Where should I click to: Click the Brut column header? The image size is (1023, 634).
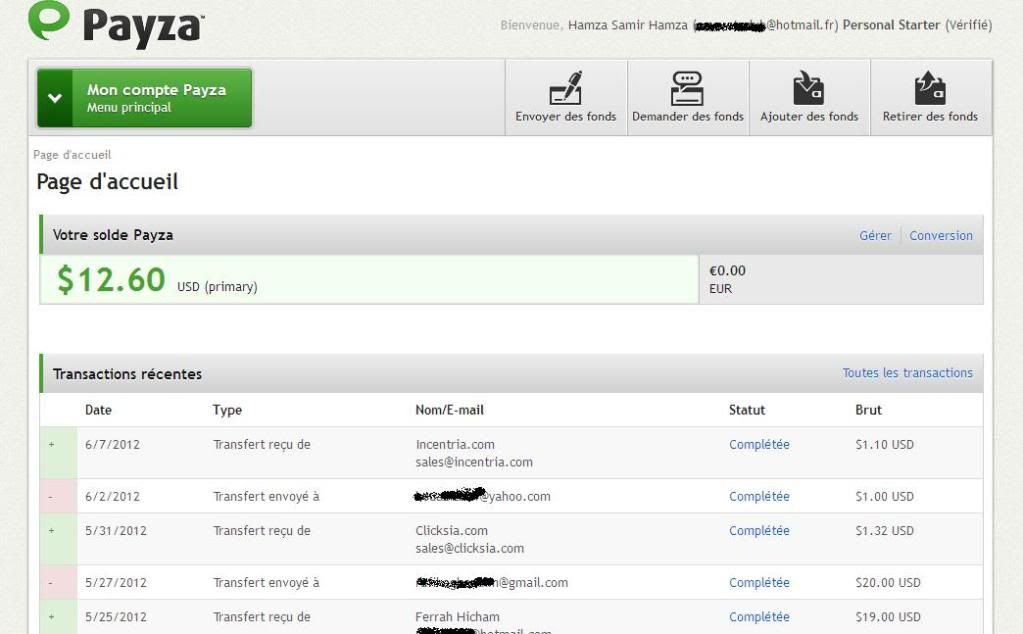[x=868, y=410]
